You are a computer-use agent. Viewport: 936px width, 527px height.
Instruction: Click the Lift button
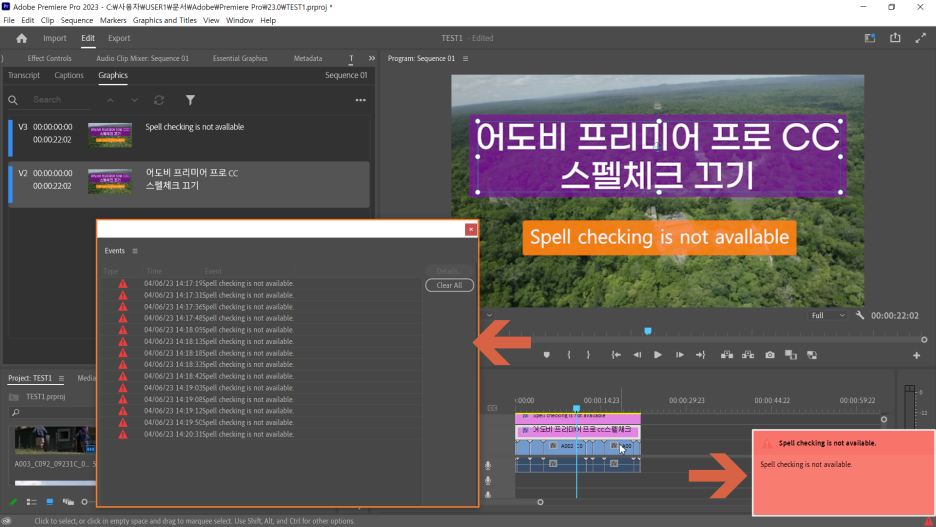pyautogui.click(x=726, y=355)
